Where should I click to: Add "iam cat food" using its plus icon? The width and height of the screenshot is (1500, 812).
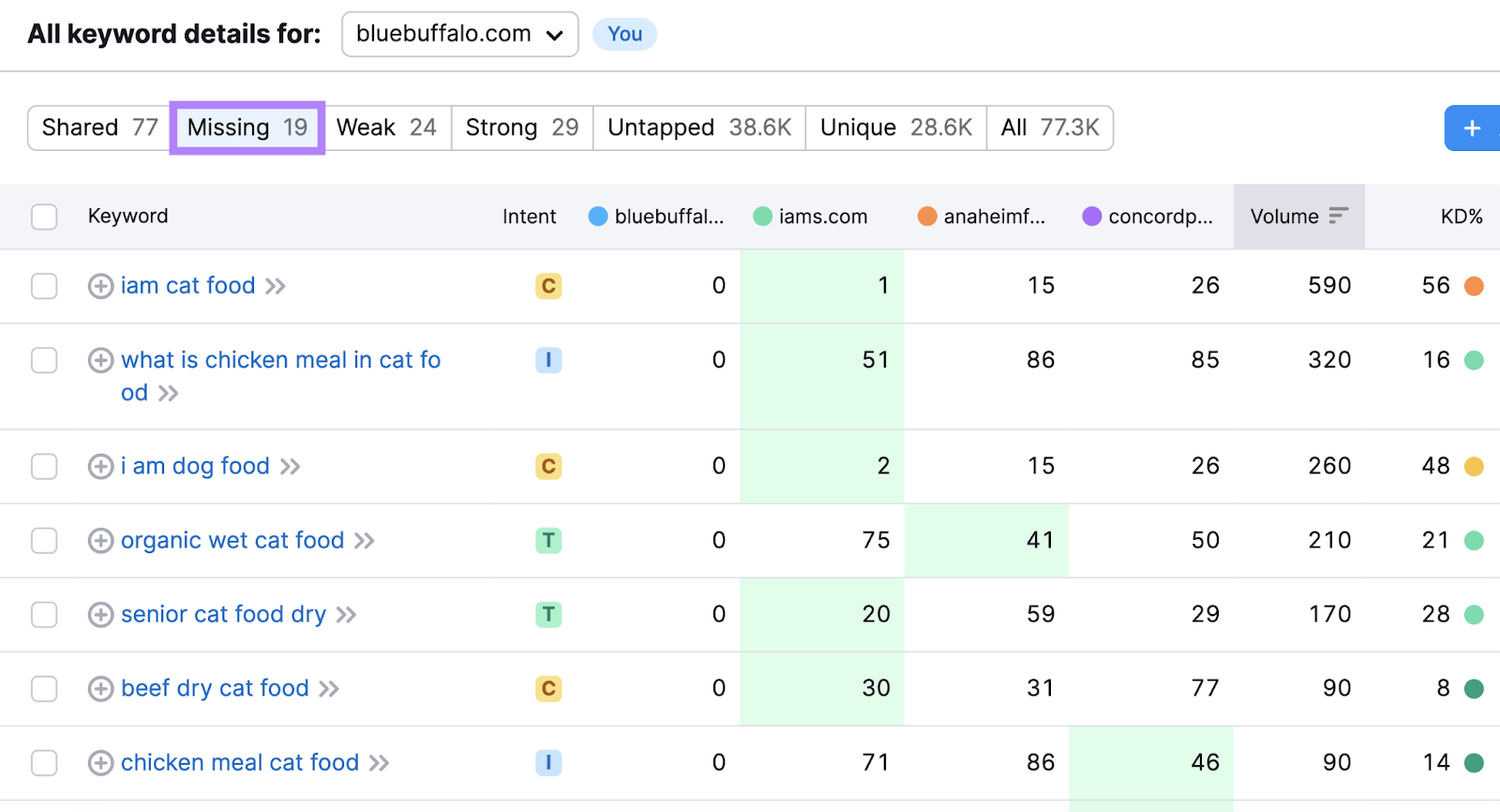click(x=100, y=285)
